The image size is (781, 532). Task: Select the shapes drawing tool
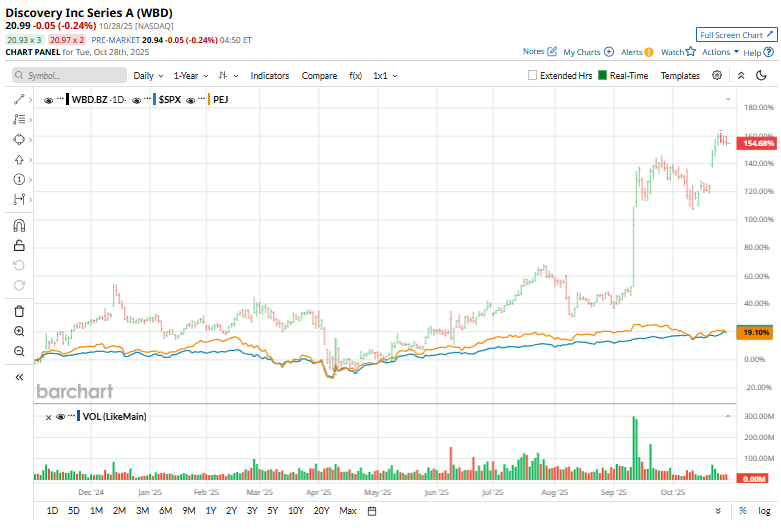pyautogui.click(x=19, y=139)
